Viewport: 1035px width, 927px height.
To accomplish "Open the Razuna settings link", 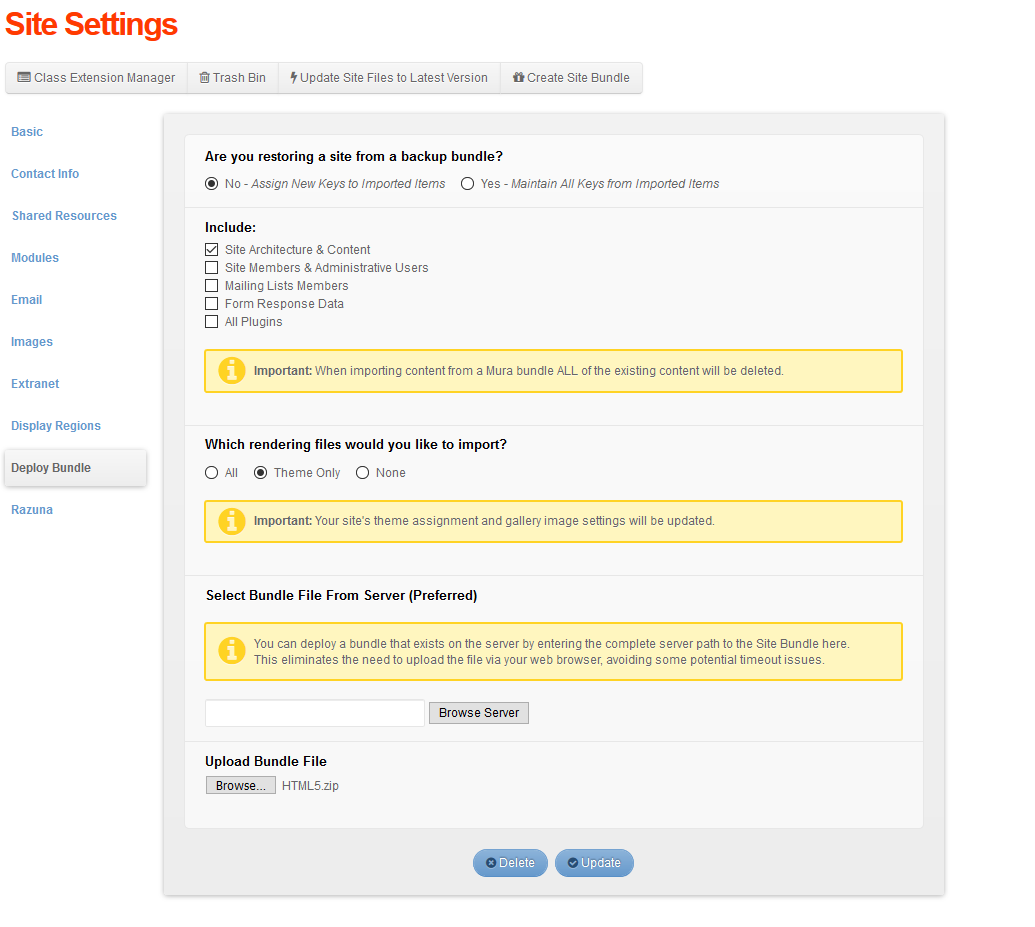I will [x=31, y=509].
